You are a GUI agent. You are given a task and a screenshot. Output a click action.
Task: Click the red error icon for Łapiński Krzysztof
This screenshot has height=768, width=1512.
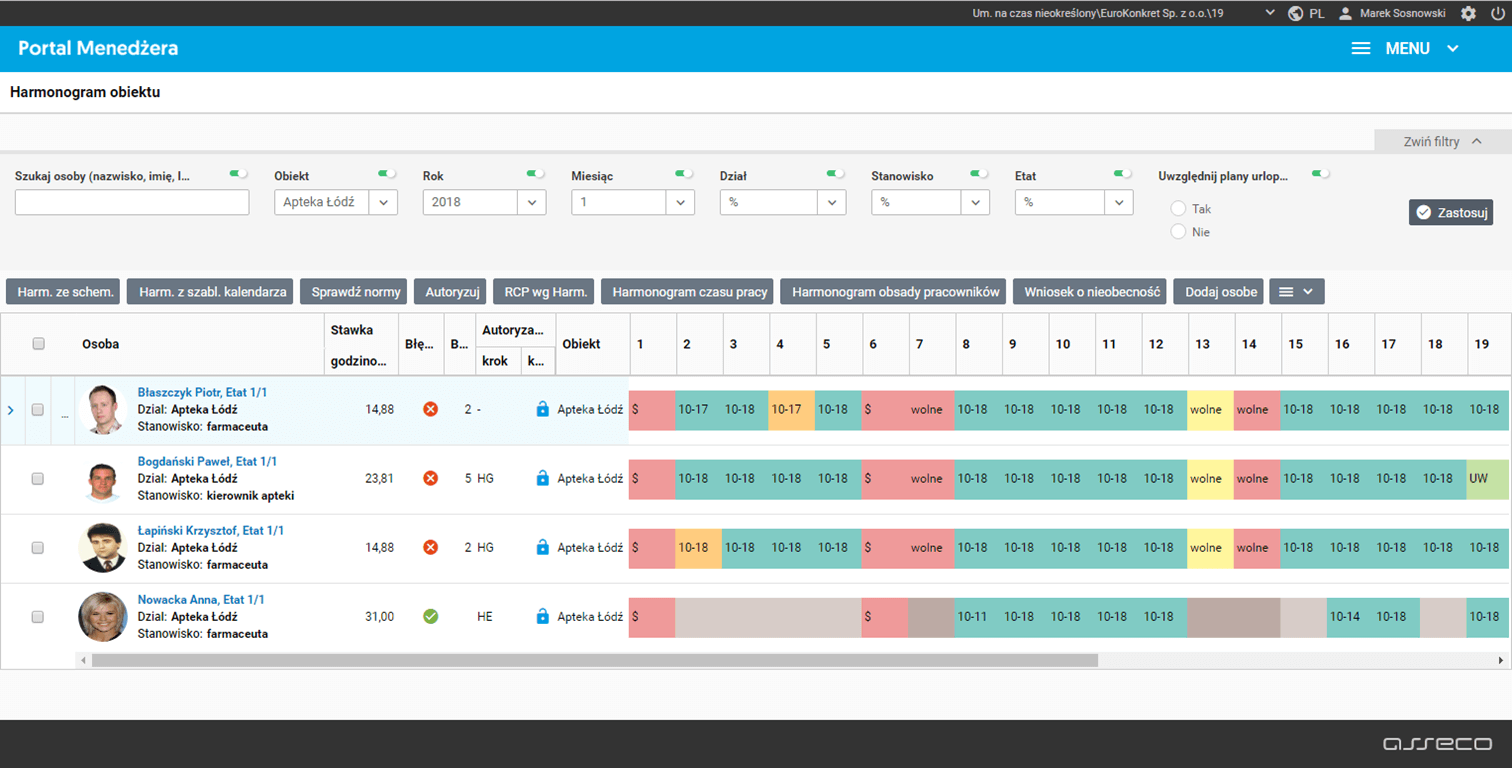coord(430,547)
